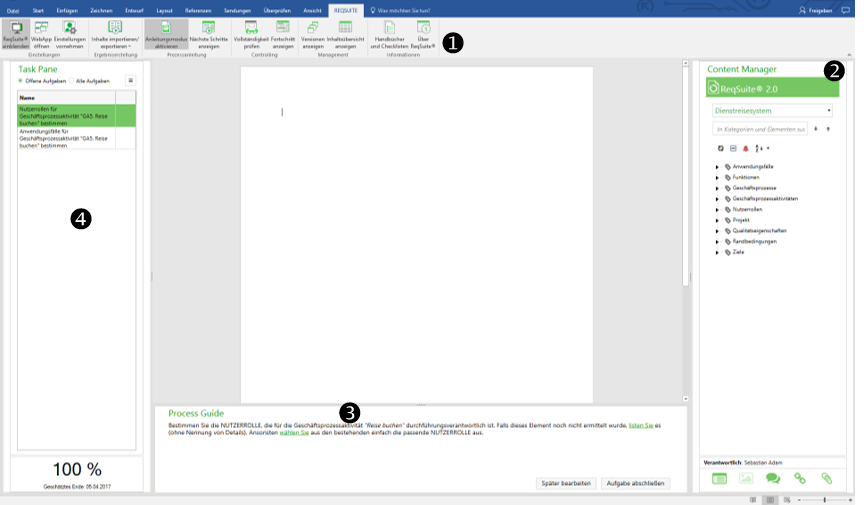Click the paperclip attachment icon
This screenshot has width=864, height=505.
pos(826,479)
